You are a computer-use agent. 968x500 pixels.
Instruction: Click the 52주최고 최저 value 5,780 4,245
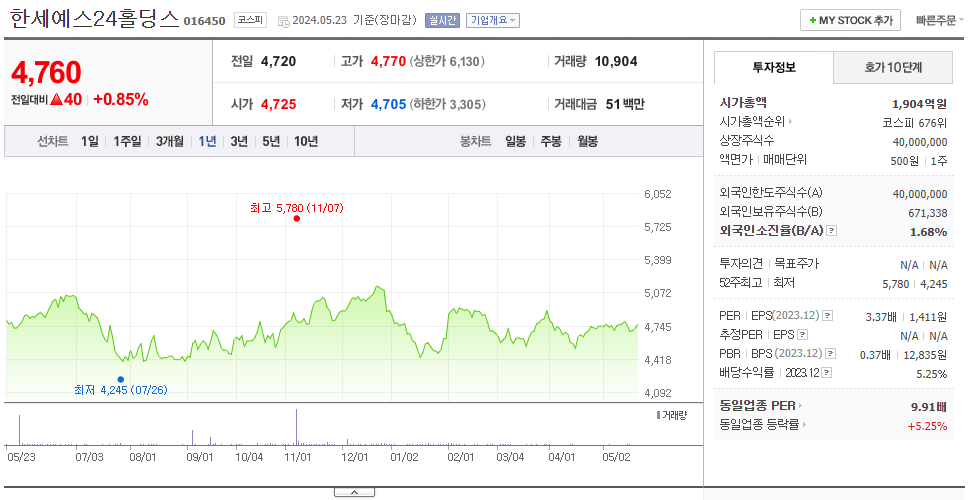(x=915, y=284)
